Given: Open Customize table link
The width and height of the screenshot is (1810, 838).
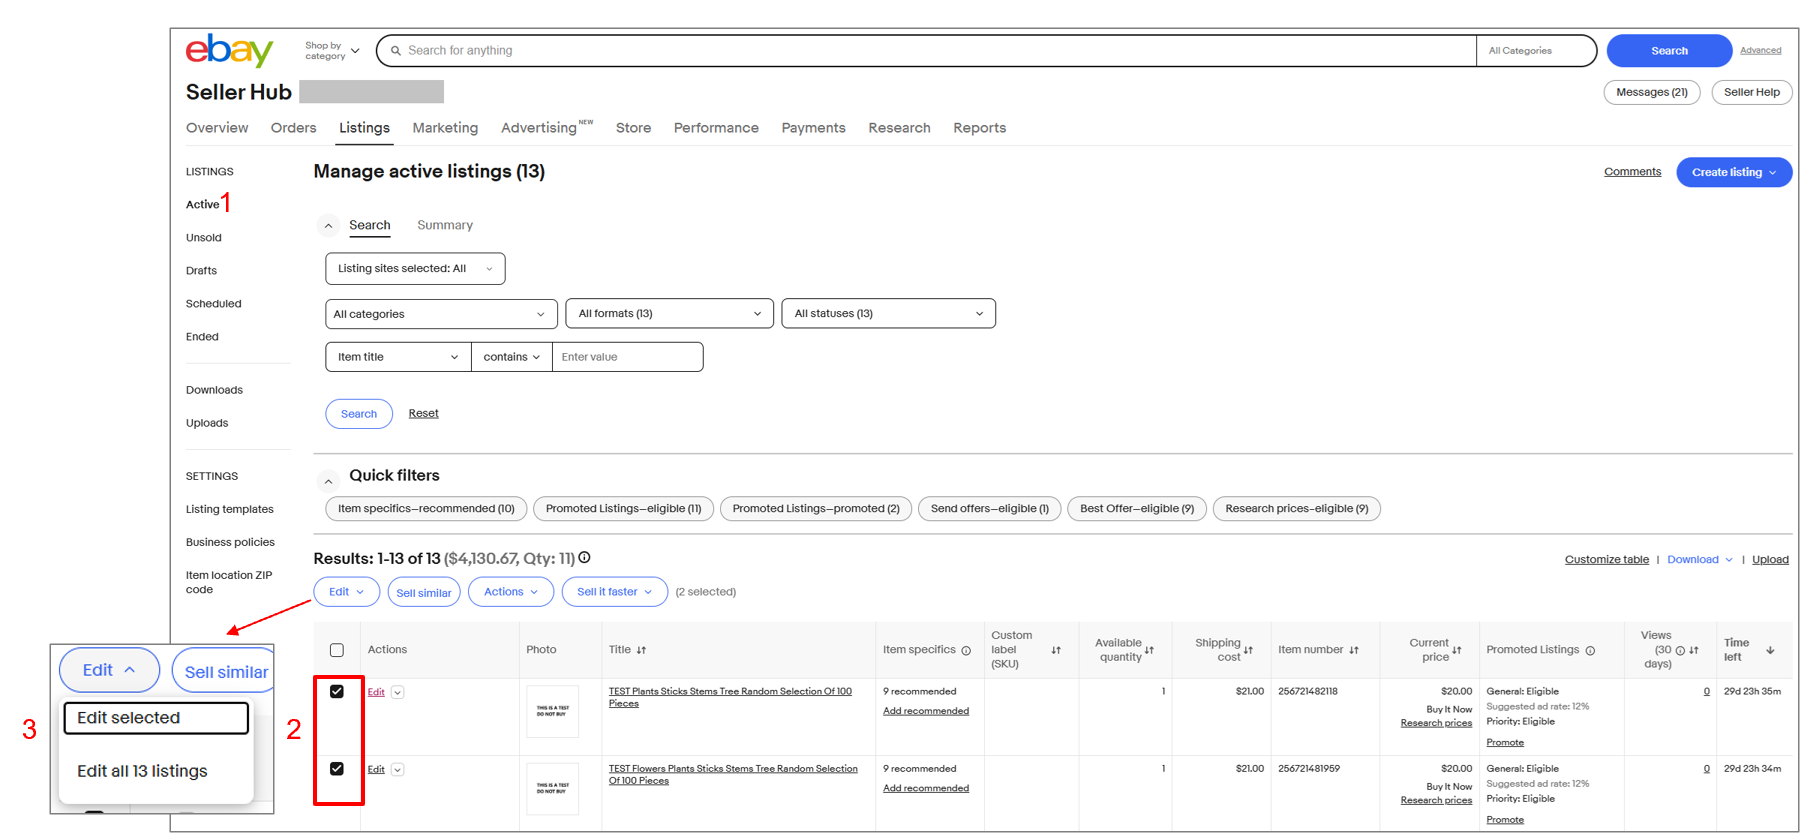Looking at the screenshot, I should click(1607, 560).
